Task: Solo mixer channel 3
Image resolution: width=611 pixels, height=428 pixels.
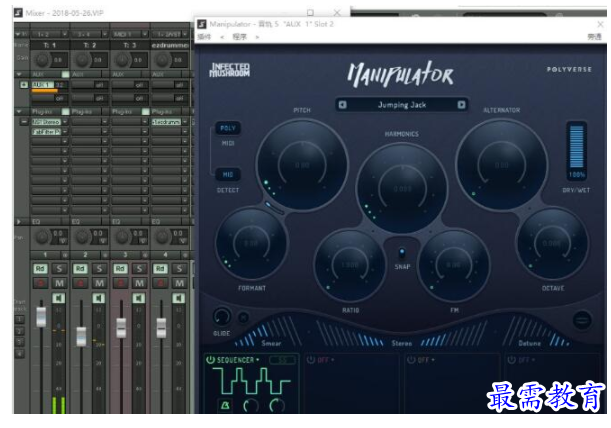Action: (139, 269)
